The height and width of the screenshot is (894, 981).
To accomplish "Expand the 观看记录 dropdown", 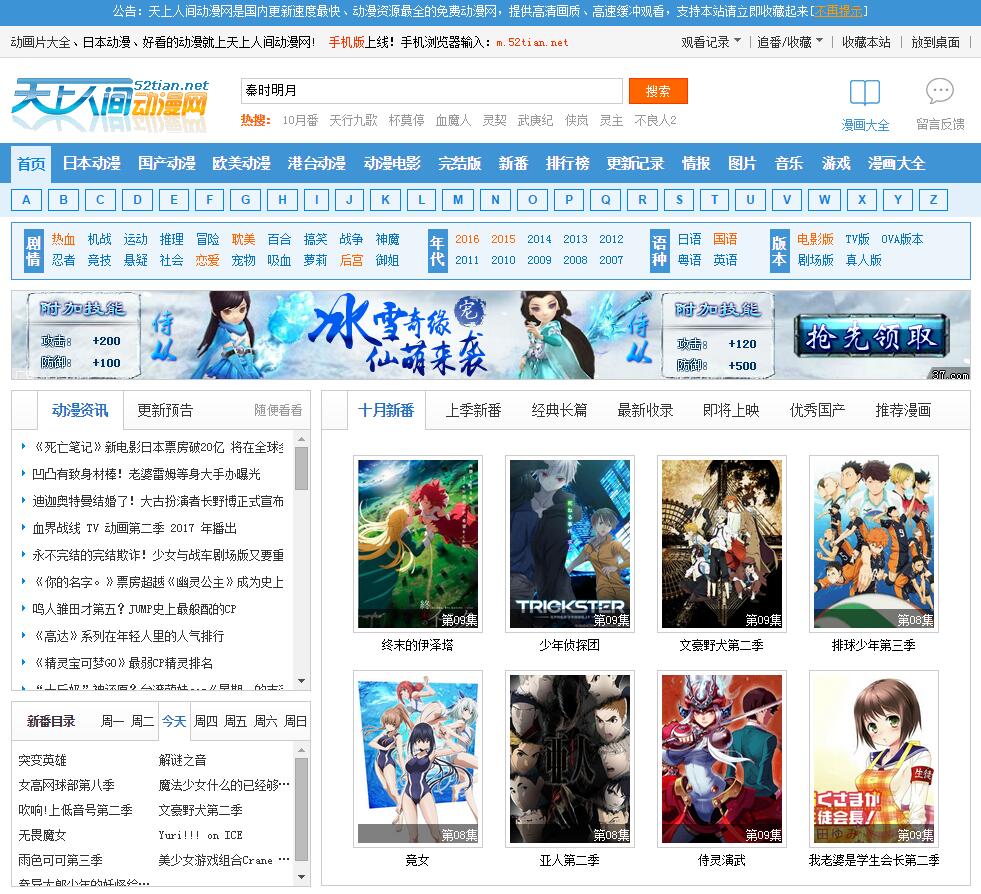I will (x=711, y=42).
